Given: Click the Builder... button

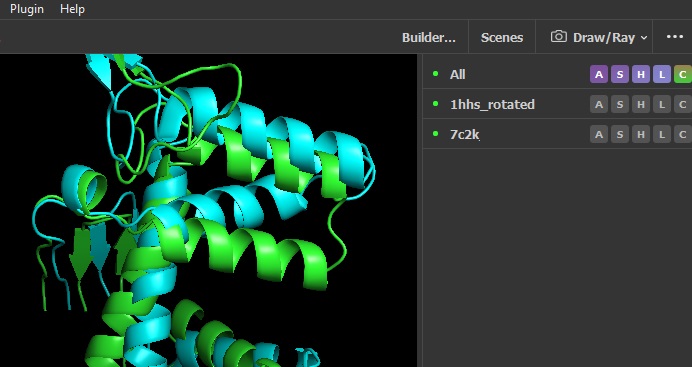Looking at the screenshot, I should coord(429,37).
